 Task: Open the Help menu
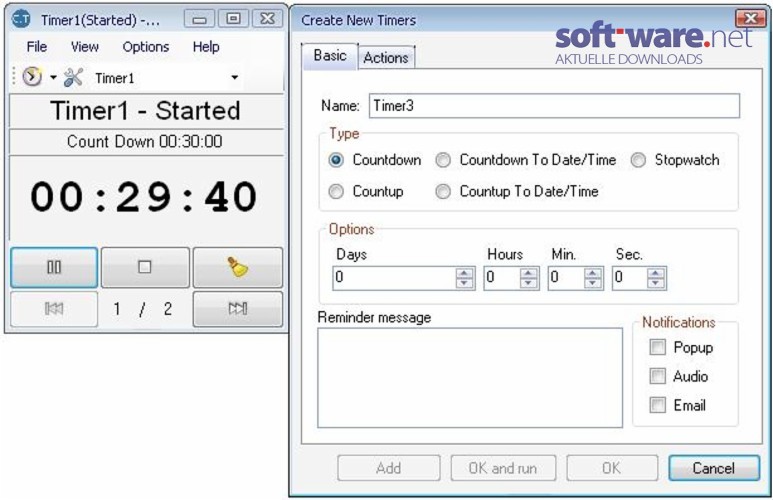click(206, 47)
